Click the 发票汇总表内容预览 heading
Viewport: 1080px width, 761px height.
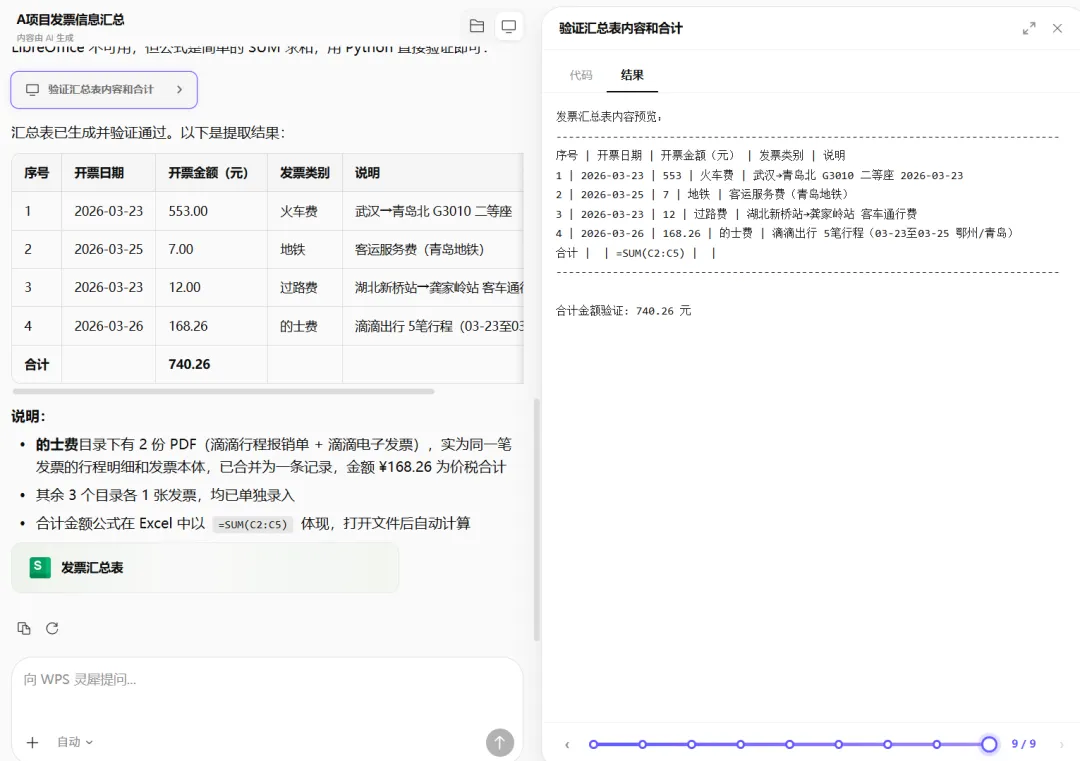click(x=608, y=116)
